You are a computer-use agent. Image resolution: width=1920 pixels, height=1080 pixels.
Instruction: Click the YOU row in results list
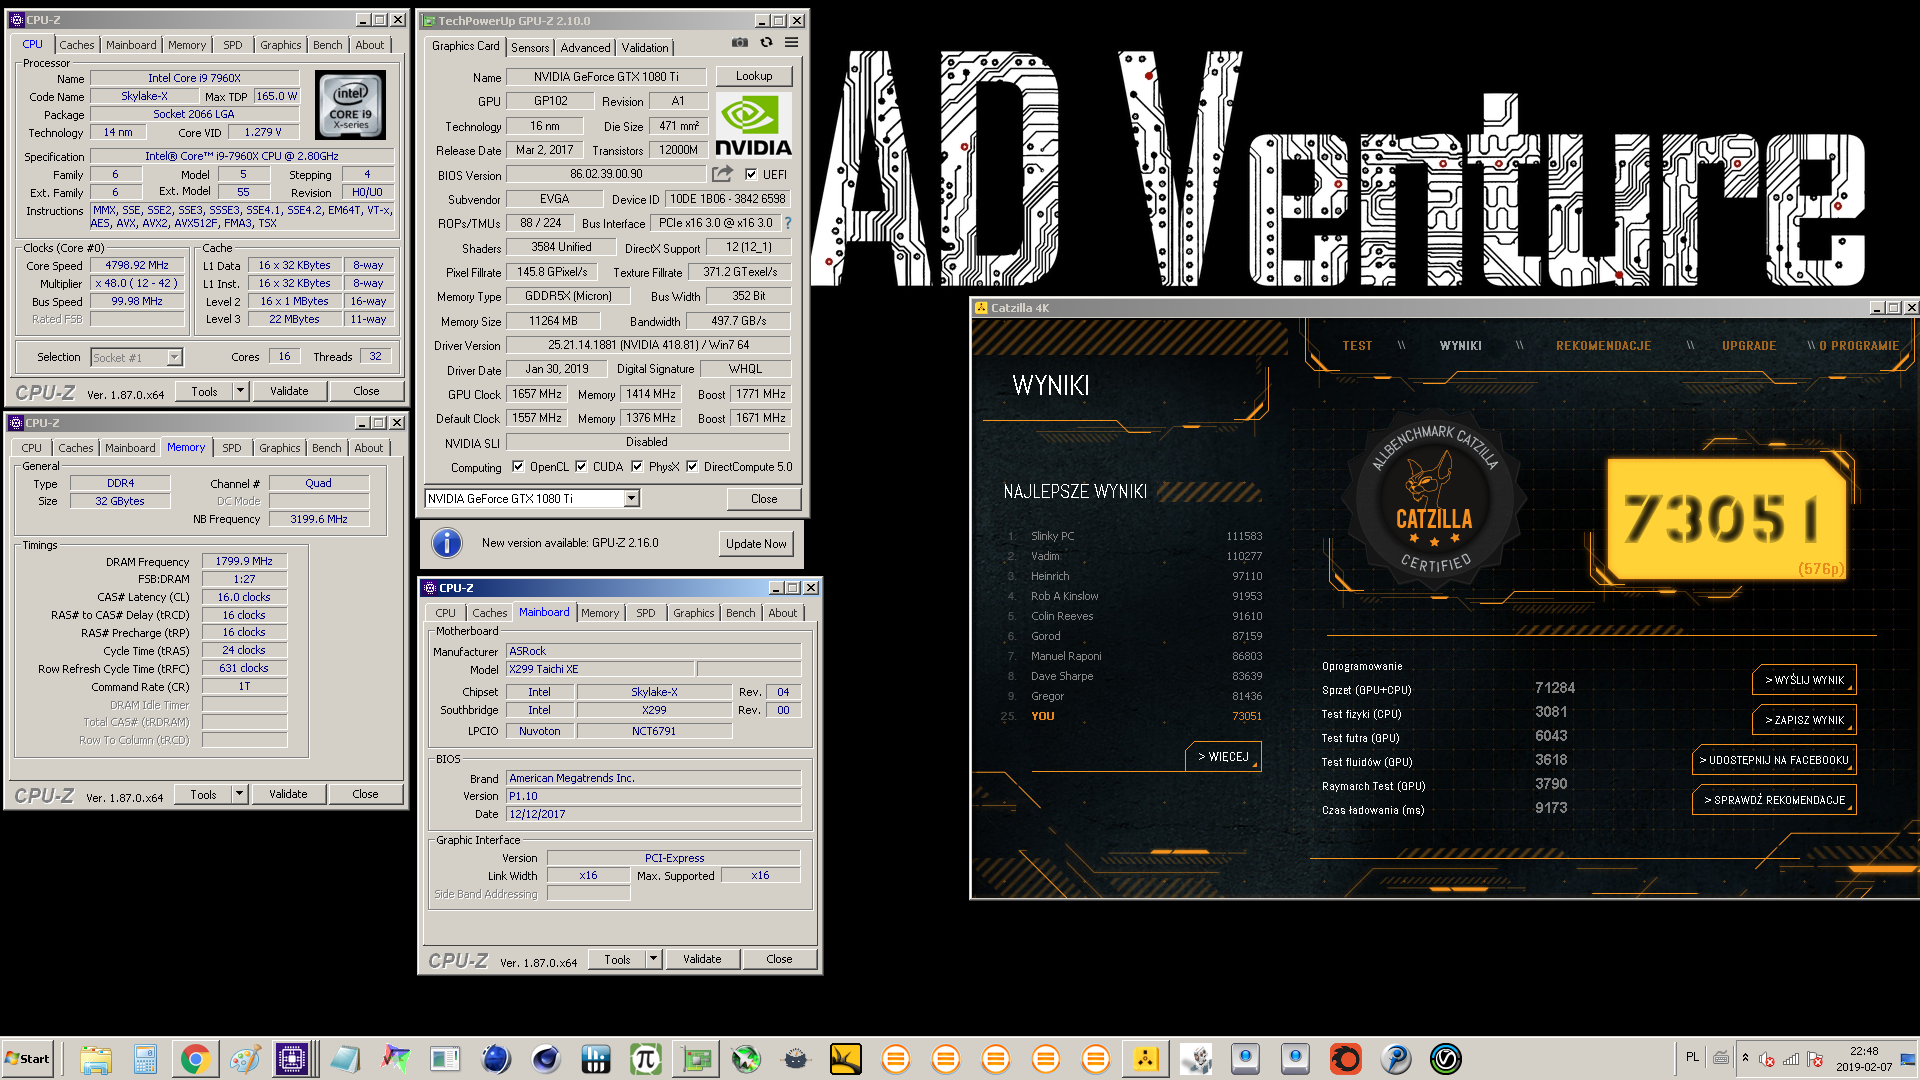[x=1134, y=716]
